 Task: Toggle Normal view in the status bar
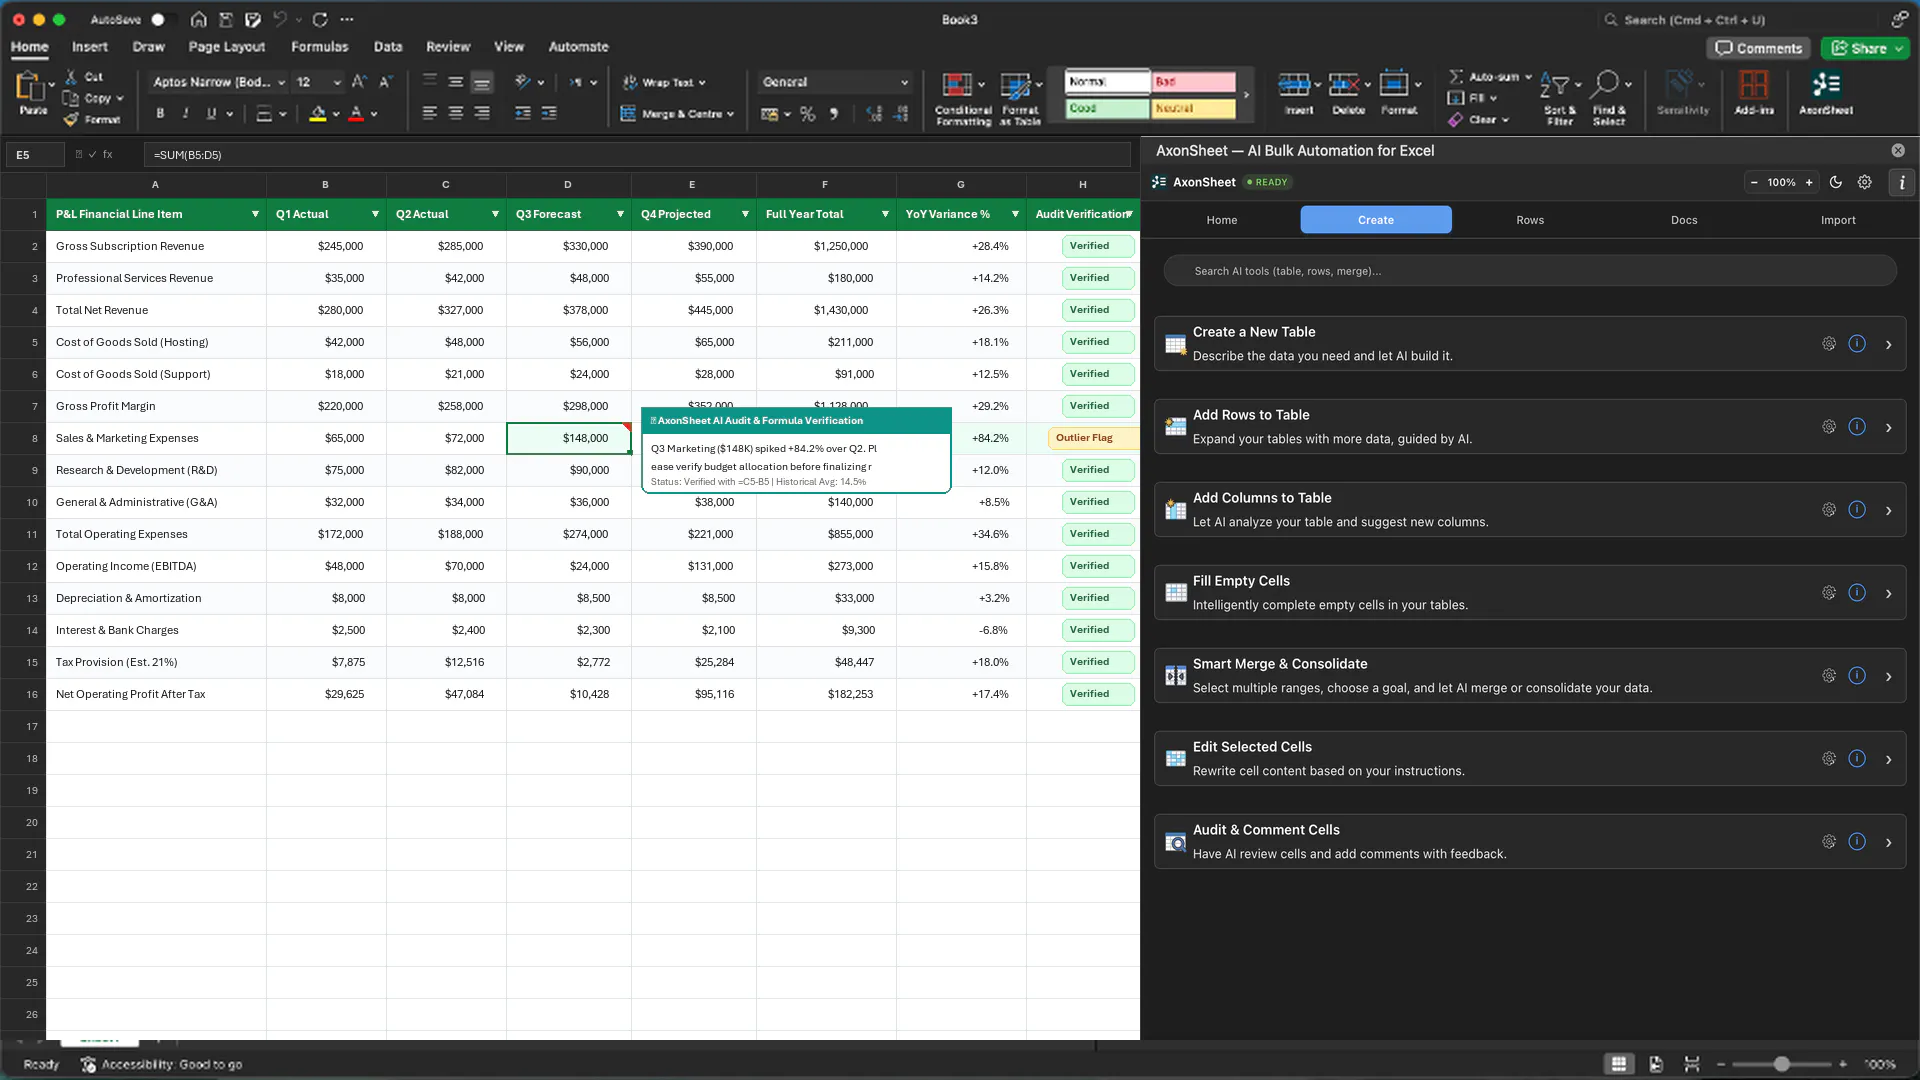pos(1619,1064)
